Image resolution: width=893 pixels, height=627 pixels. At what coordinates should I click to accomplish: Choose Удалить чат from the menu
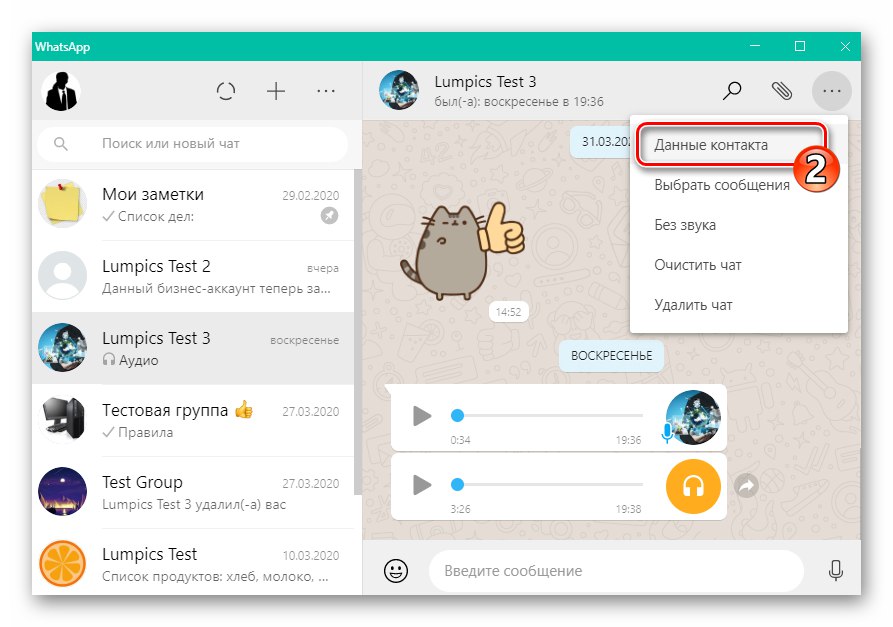(x=739, y=305)
